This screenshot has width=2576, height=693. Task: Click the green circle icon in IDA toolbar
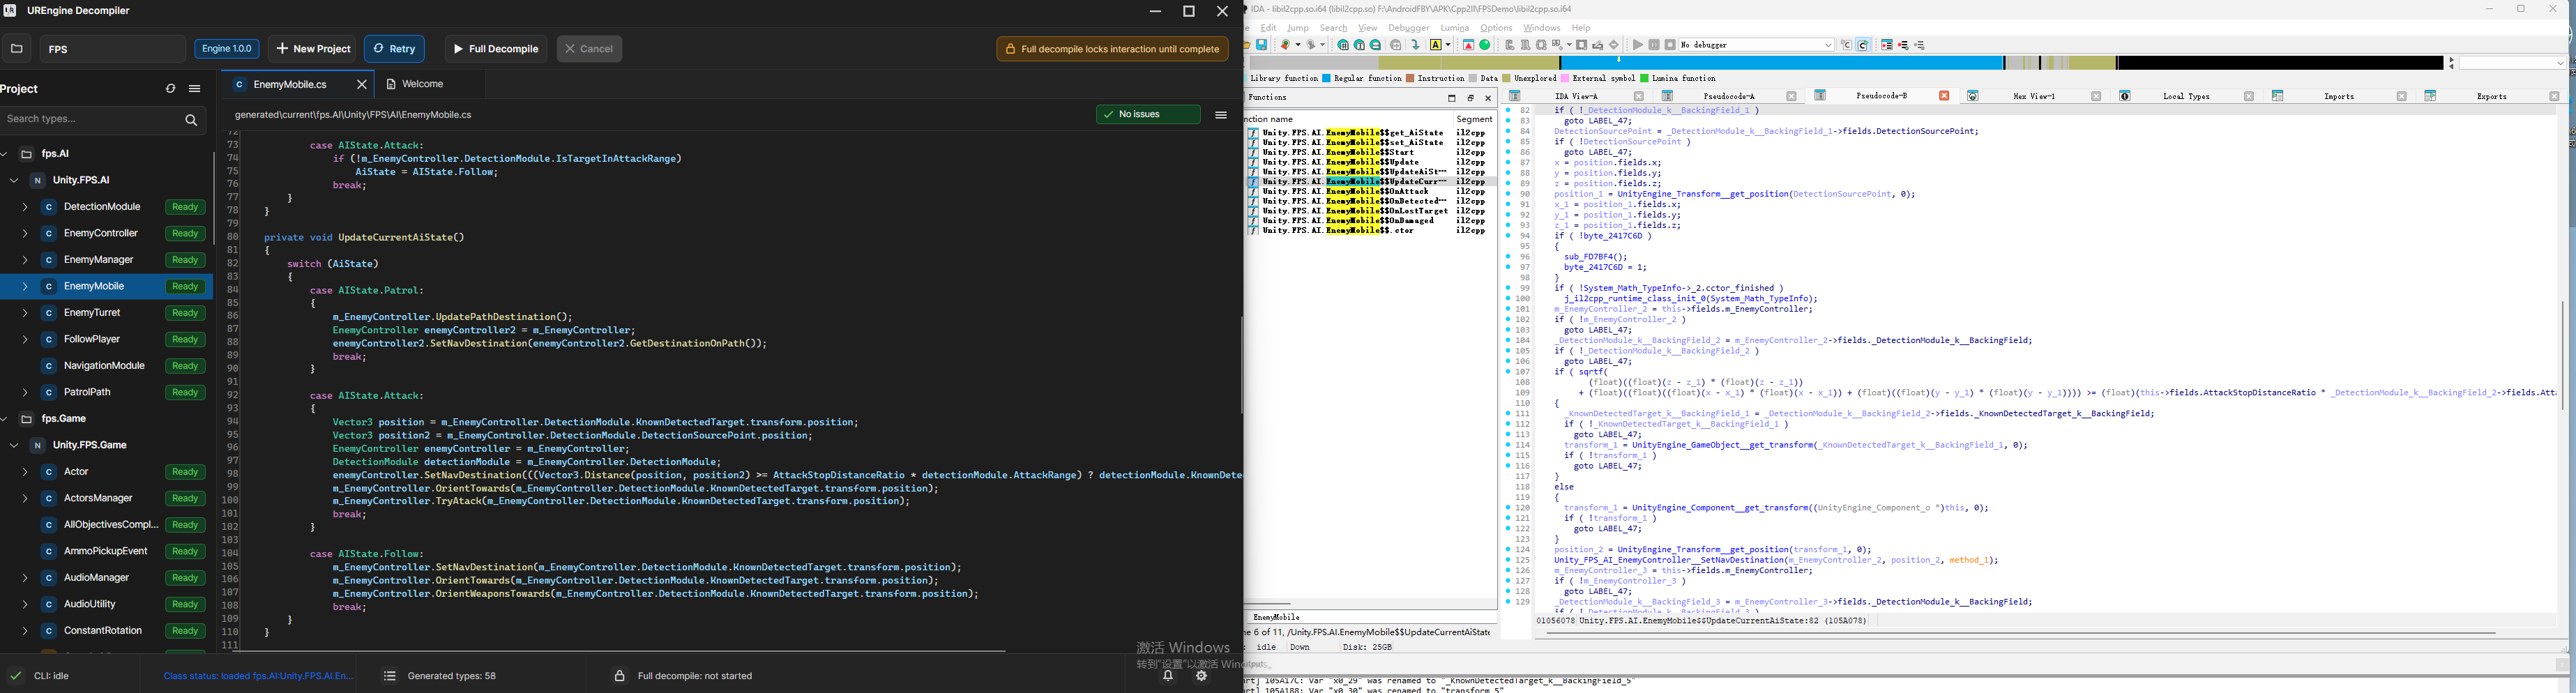[x=1485, y=45]
